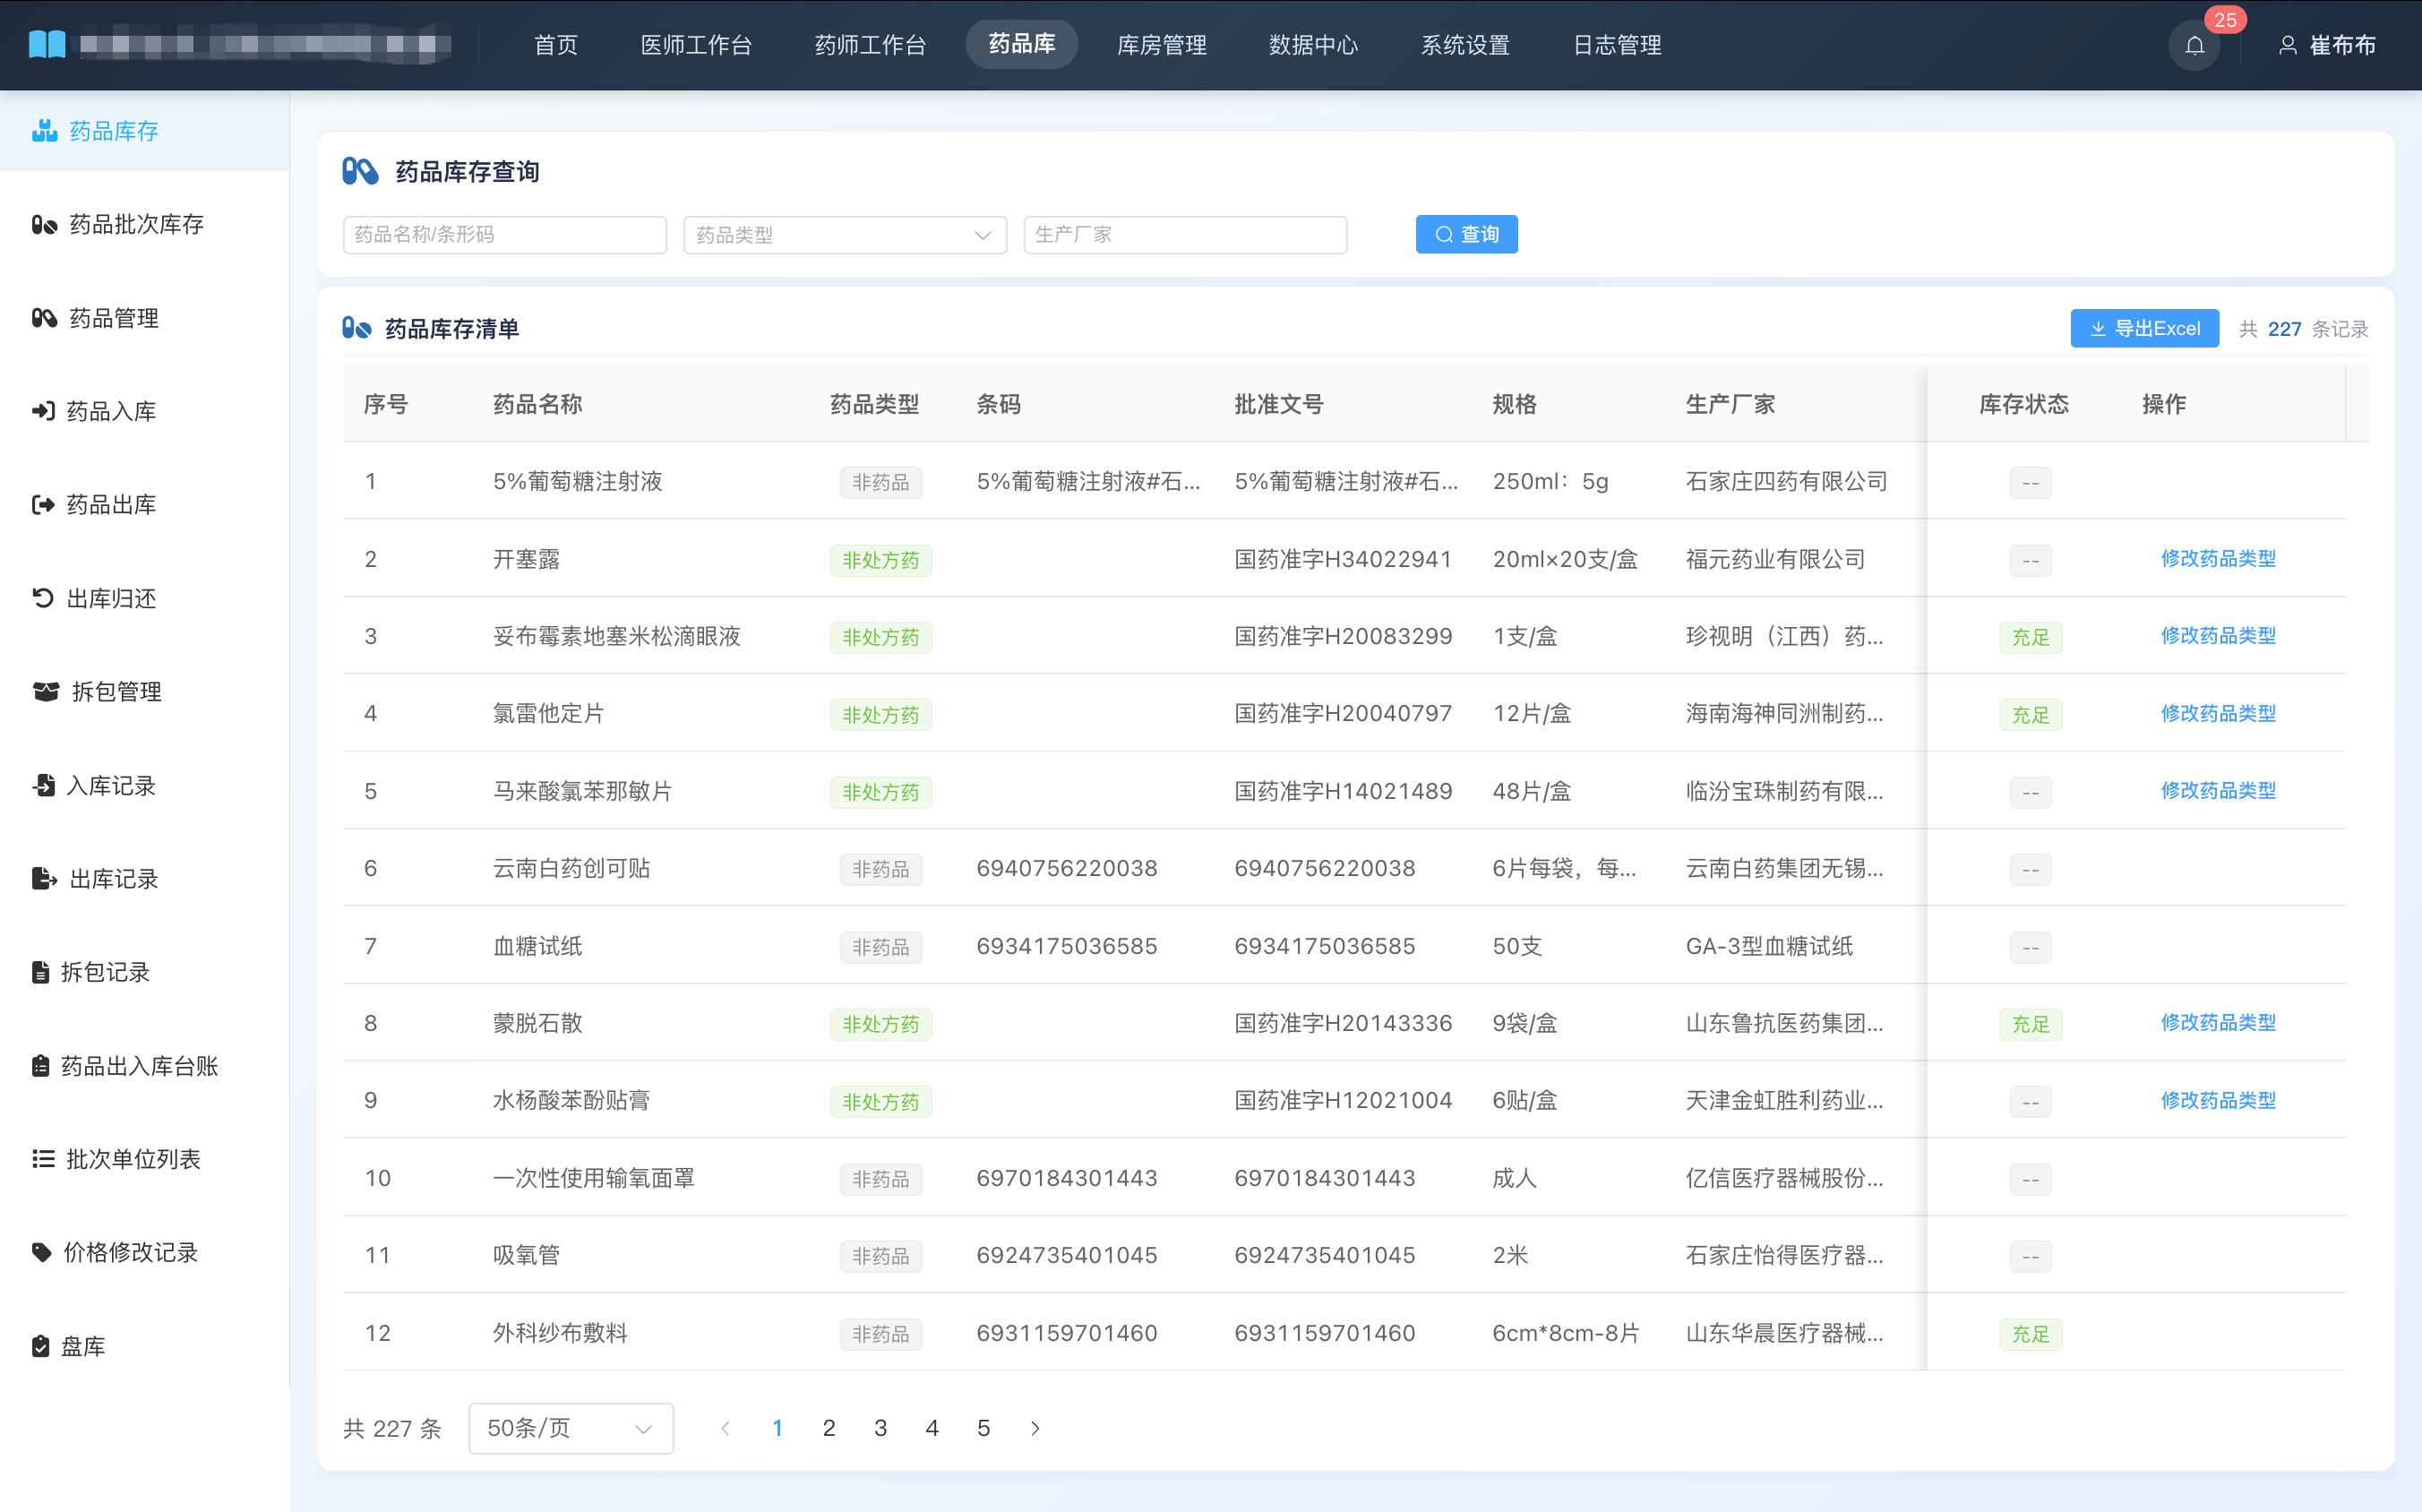Expand the 50条/页 page size selector

(570, 1428)
